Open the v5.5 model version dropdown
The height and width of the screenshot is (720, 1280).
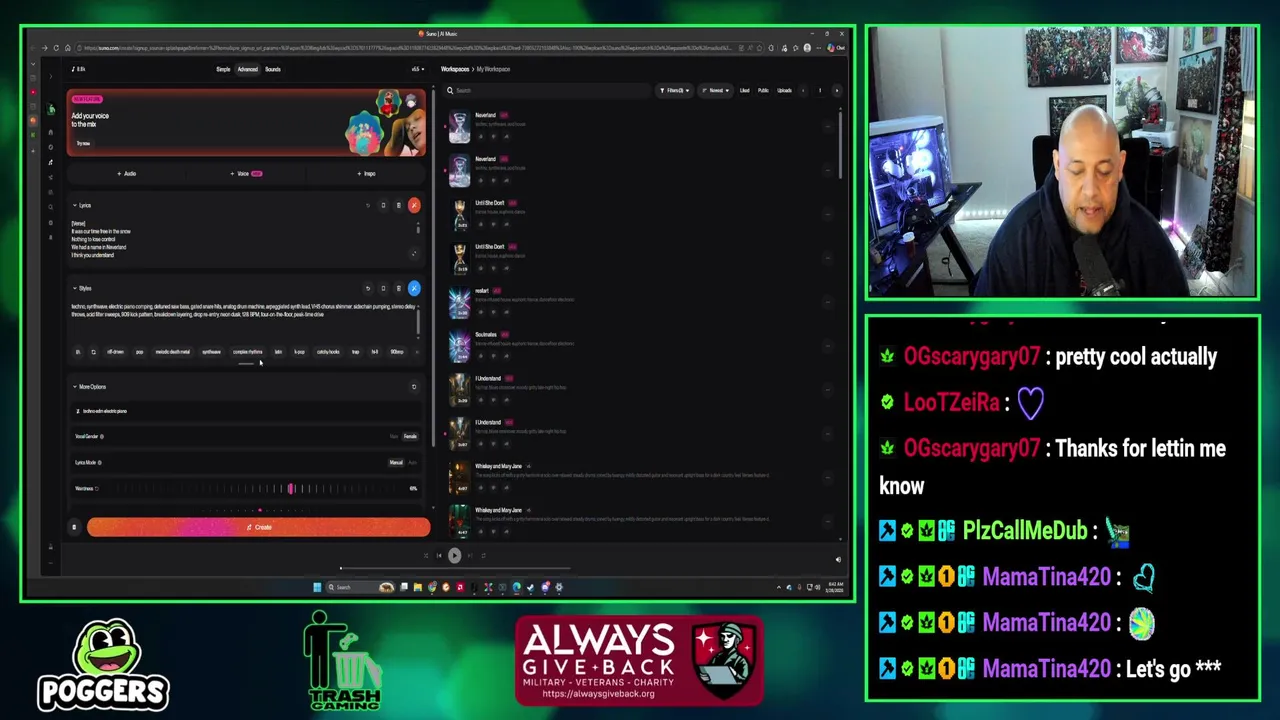(x=417, y=70)
